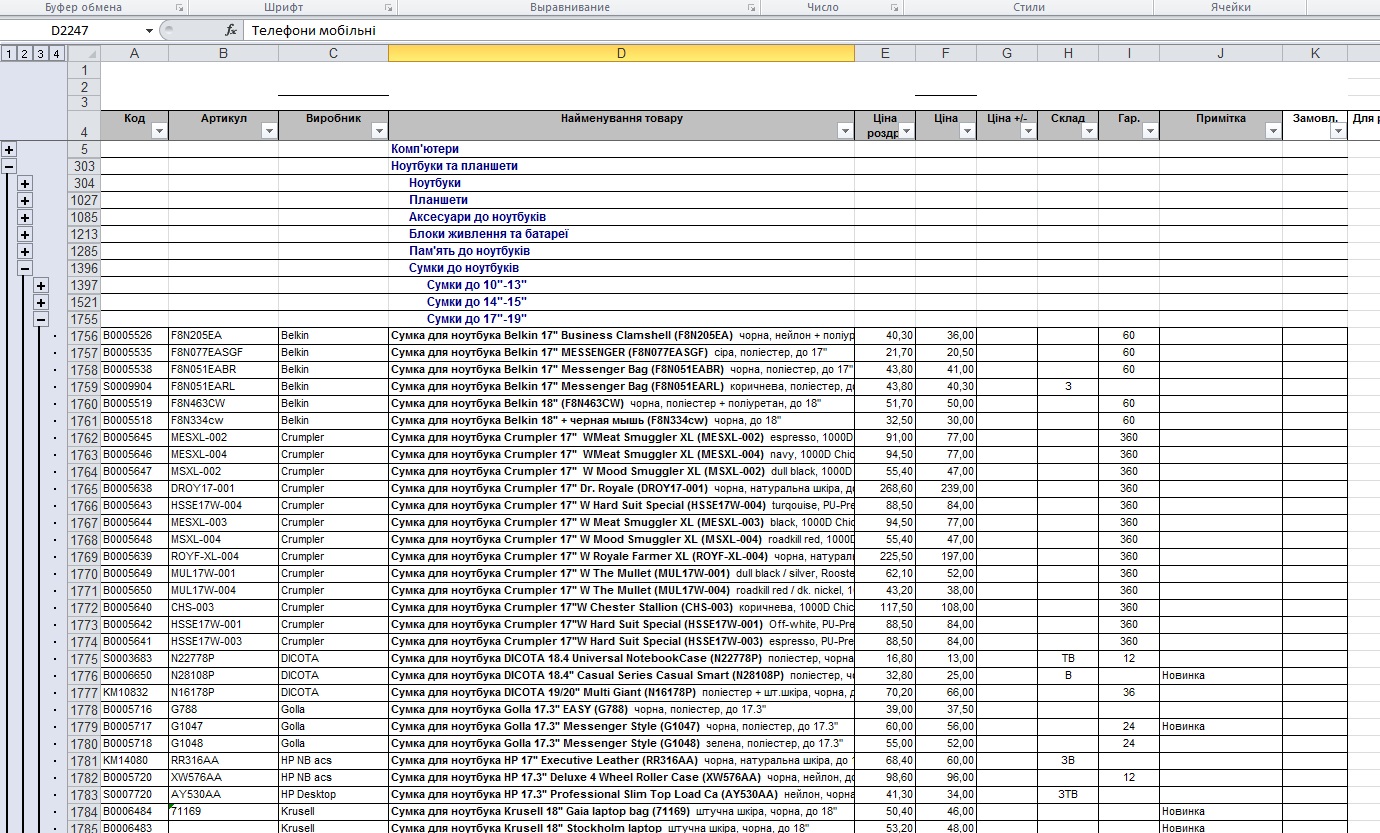Viewport: 1380px width, 833px height.
Task: Select warranty cell 12 in N22778P row
Action: tap(1129, 659)
